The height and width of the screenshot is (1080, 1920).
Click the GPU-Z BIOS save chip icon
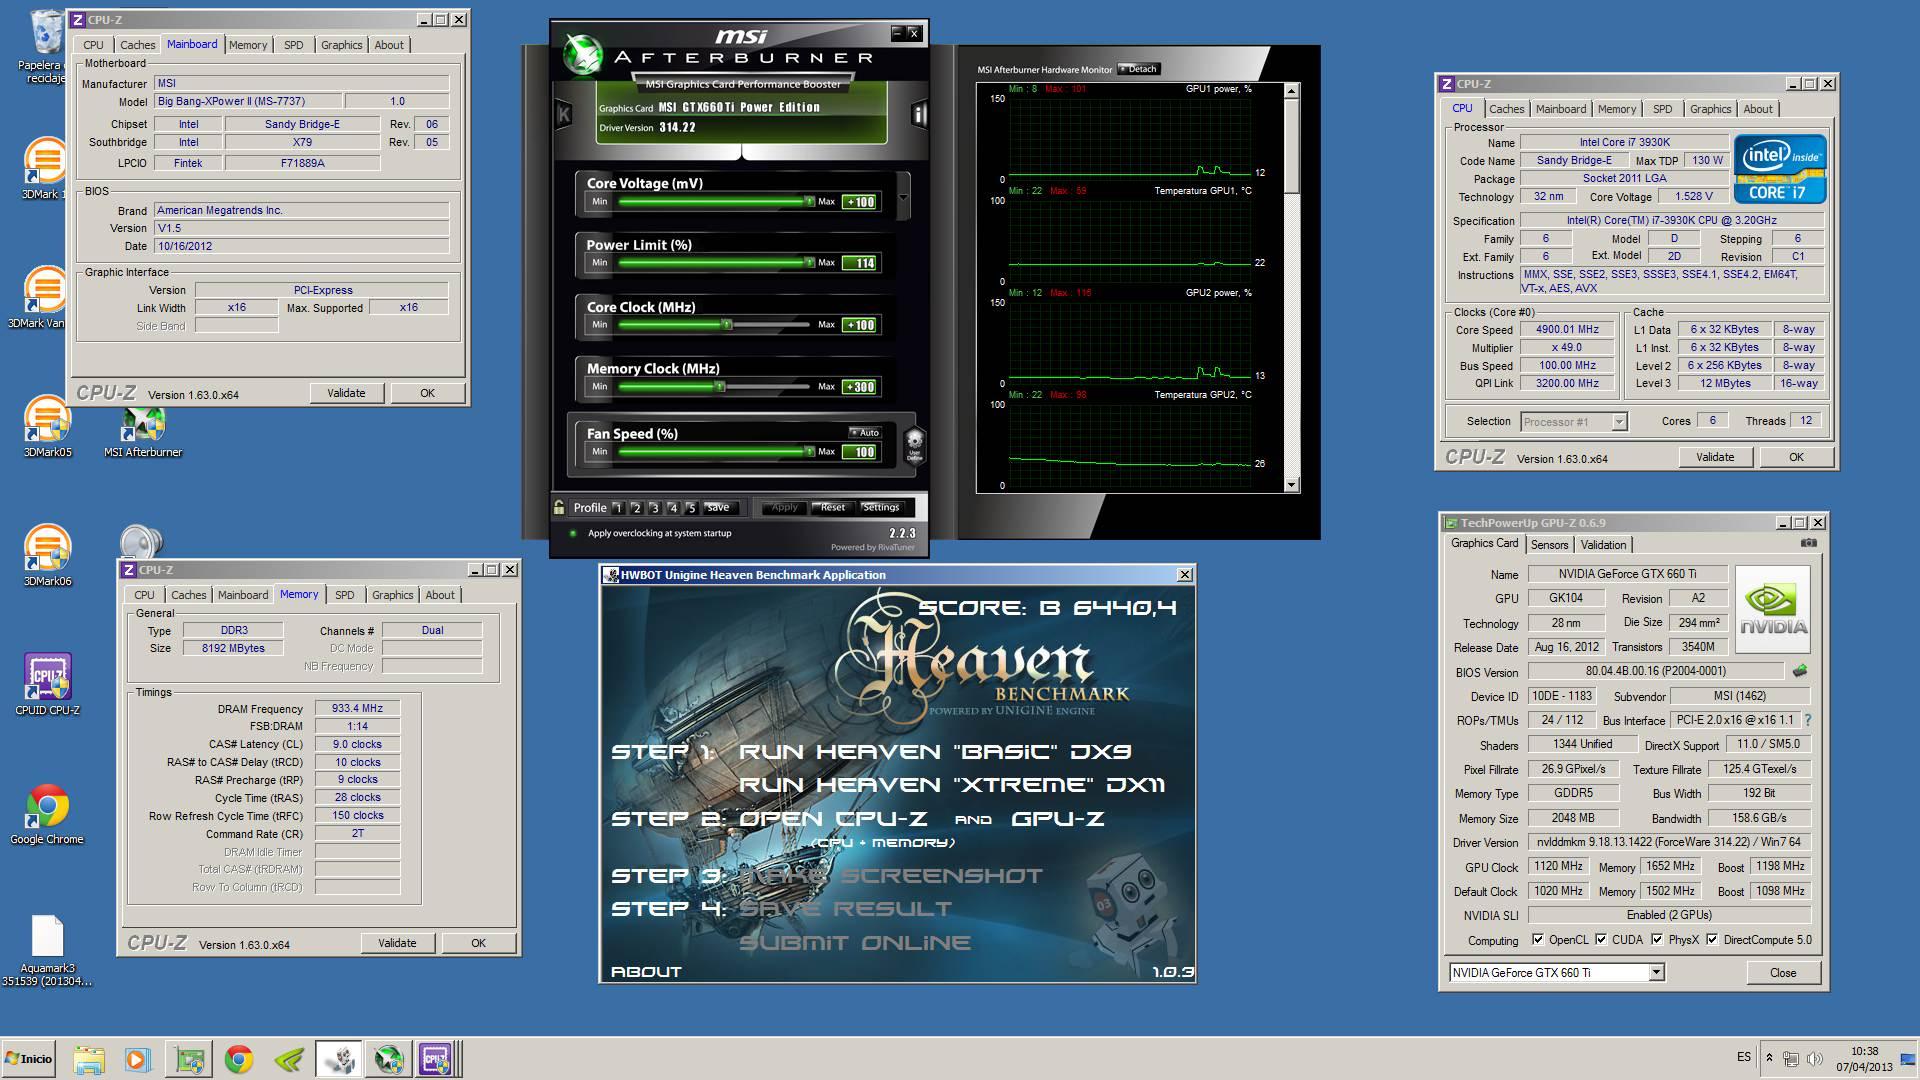pyautogui.click(x=1800, y=671)
